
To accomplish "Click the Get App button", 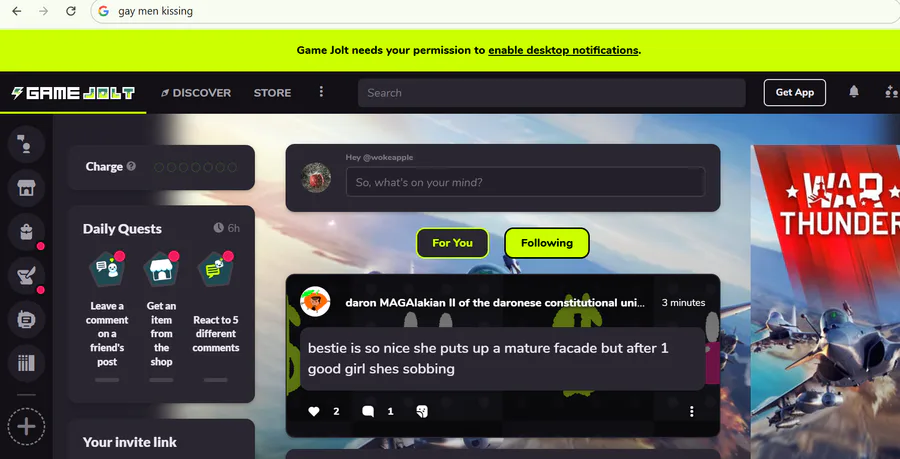I will (794, 92).
